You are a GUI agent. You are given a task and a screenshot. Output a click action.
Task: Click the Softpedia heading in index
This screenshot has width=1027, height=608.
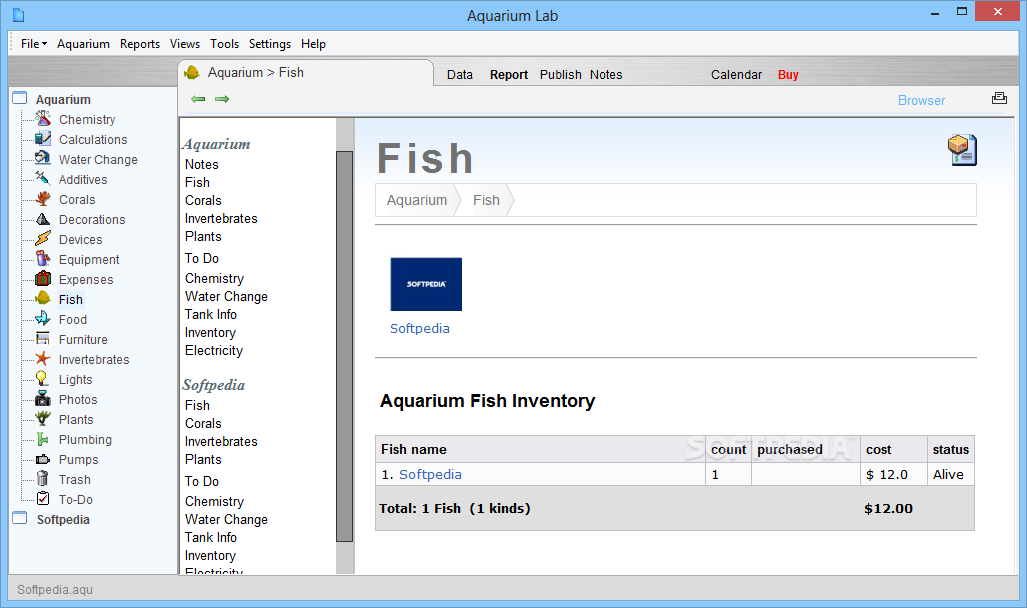coord(214,385)
